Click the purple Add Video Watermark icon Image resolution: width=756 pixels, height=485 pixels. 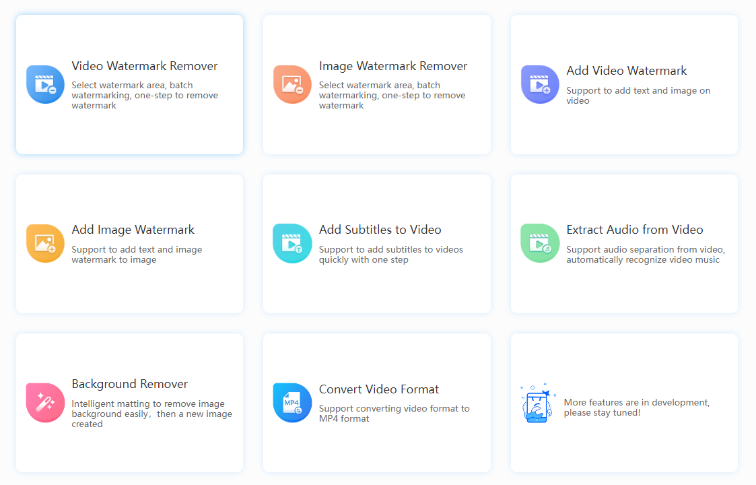click(540, 84)
